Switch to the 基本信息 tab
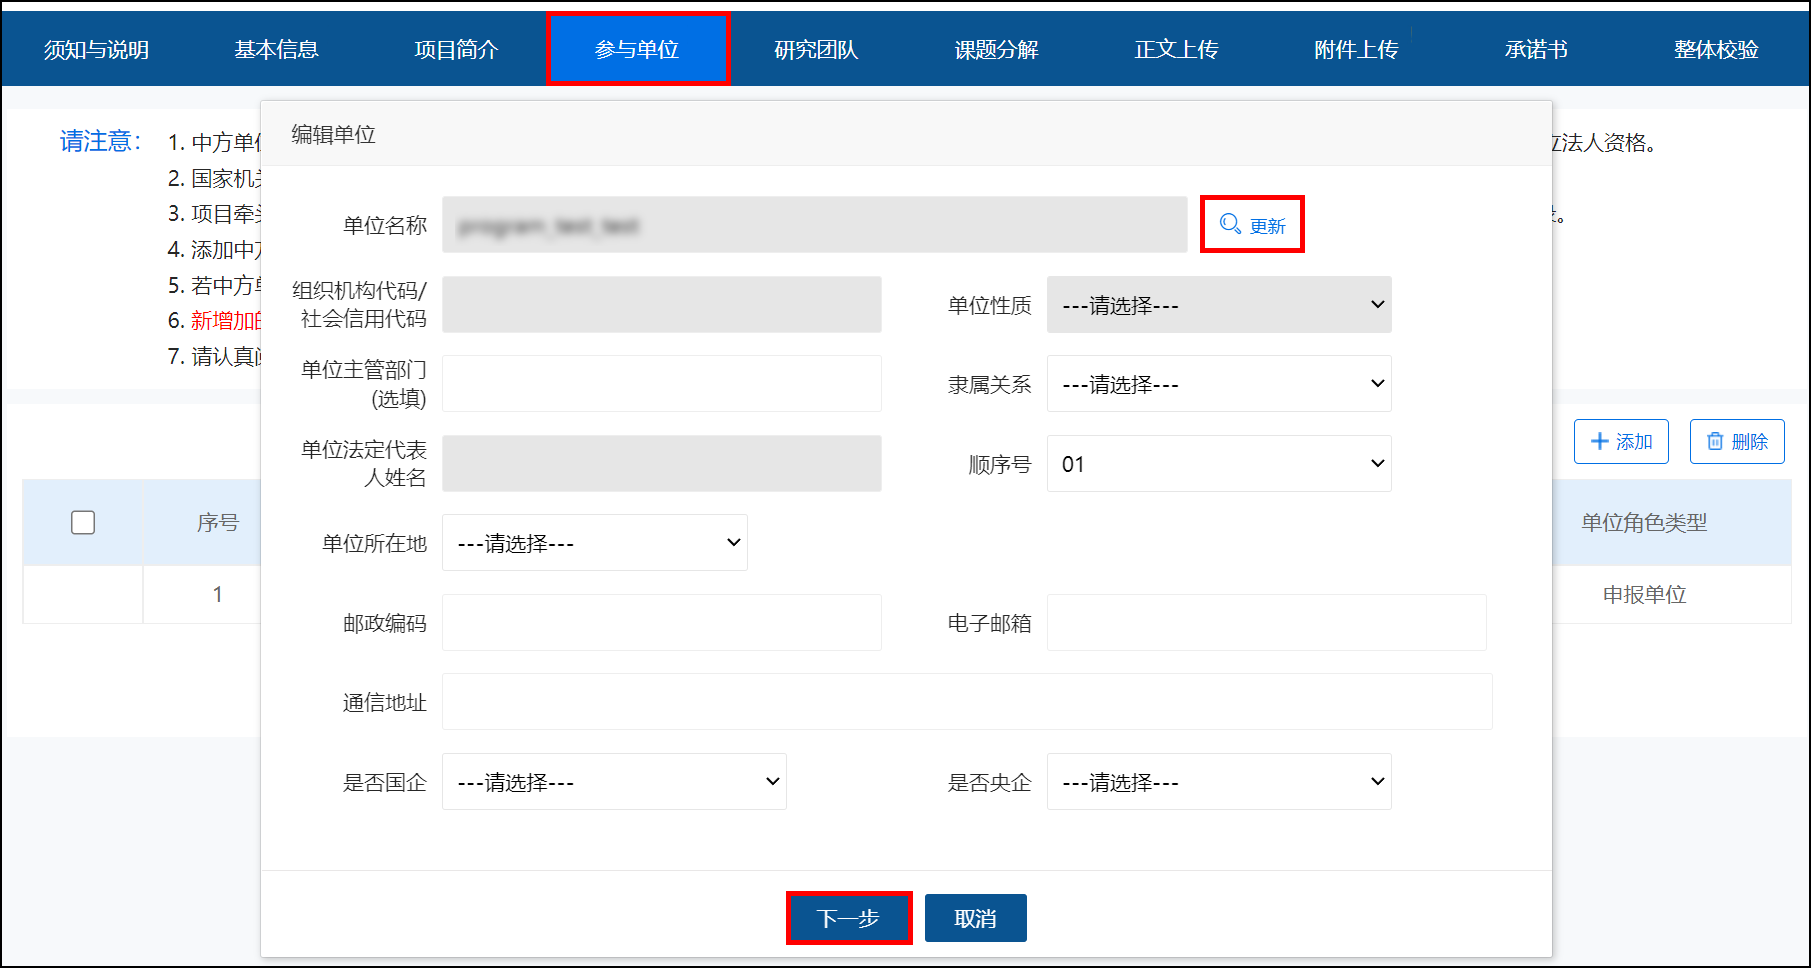Viewport: 1811px width, 968px height. point(276,48)
